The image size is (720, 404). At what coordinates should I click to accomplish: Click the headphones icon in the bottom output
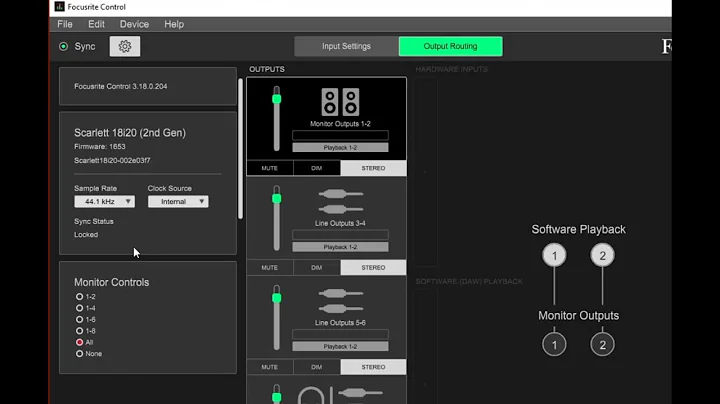click(311, 396)
